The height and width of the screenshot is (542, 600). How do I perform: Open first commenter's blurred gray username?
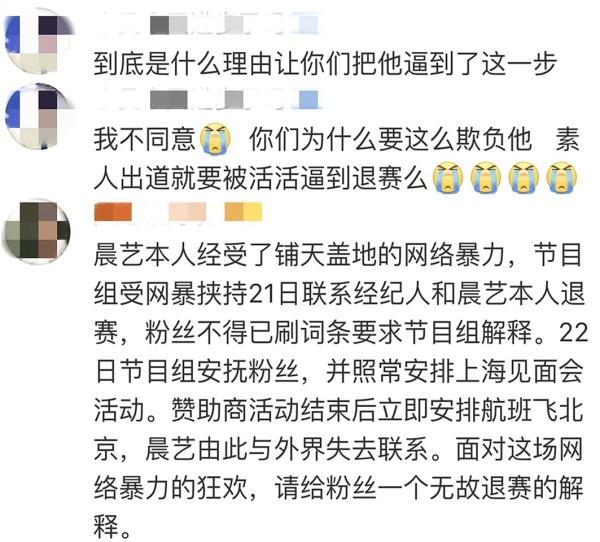[x=209, y=24]
